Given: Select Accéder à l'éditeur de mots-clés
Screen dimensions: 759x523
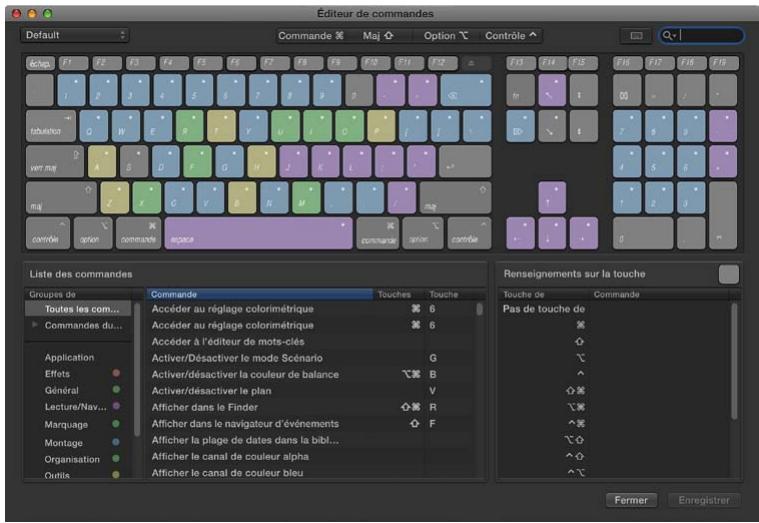Looking at the screenshot, I should 310,342.
